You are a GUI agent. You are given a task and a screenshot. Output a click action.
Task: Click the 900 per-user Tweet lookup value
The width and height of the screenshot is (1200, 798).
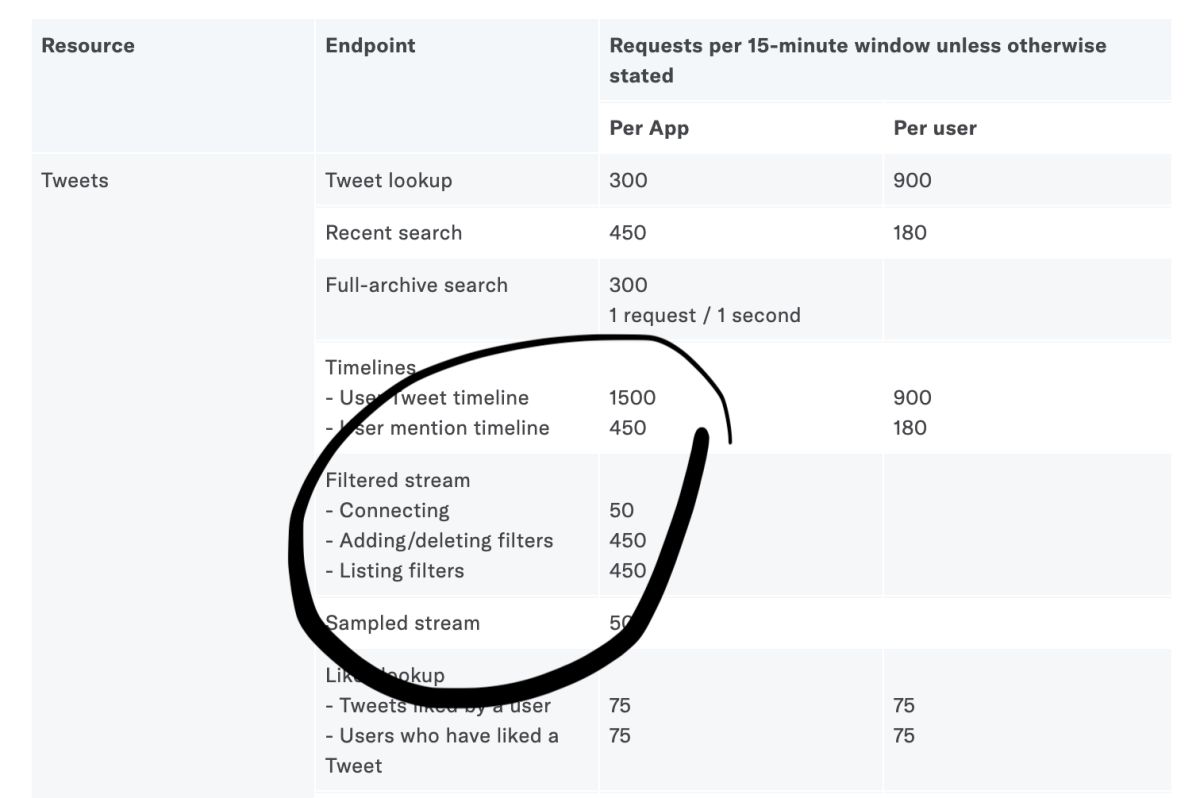(912, 181)
